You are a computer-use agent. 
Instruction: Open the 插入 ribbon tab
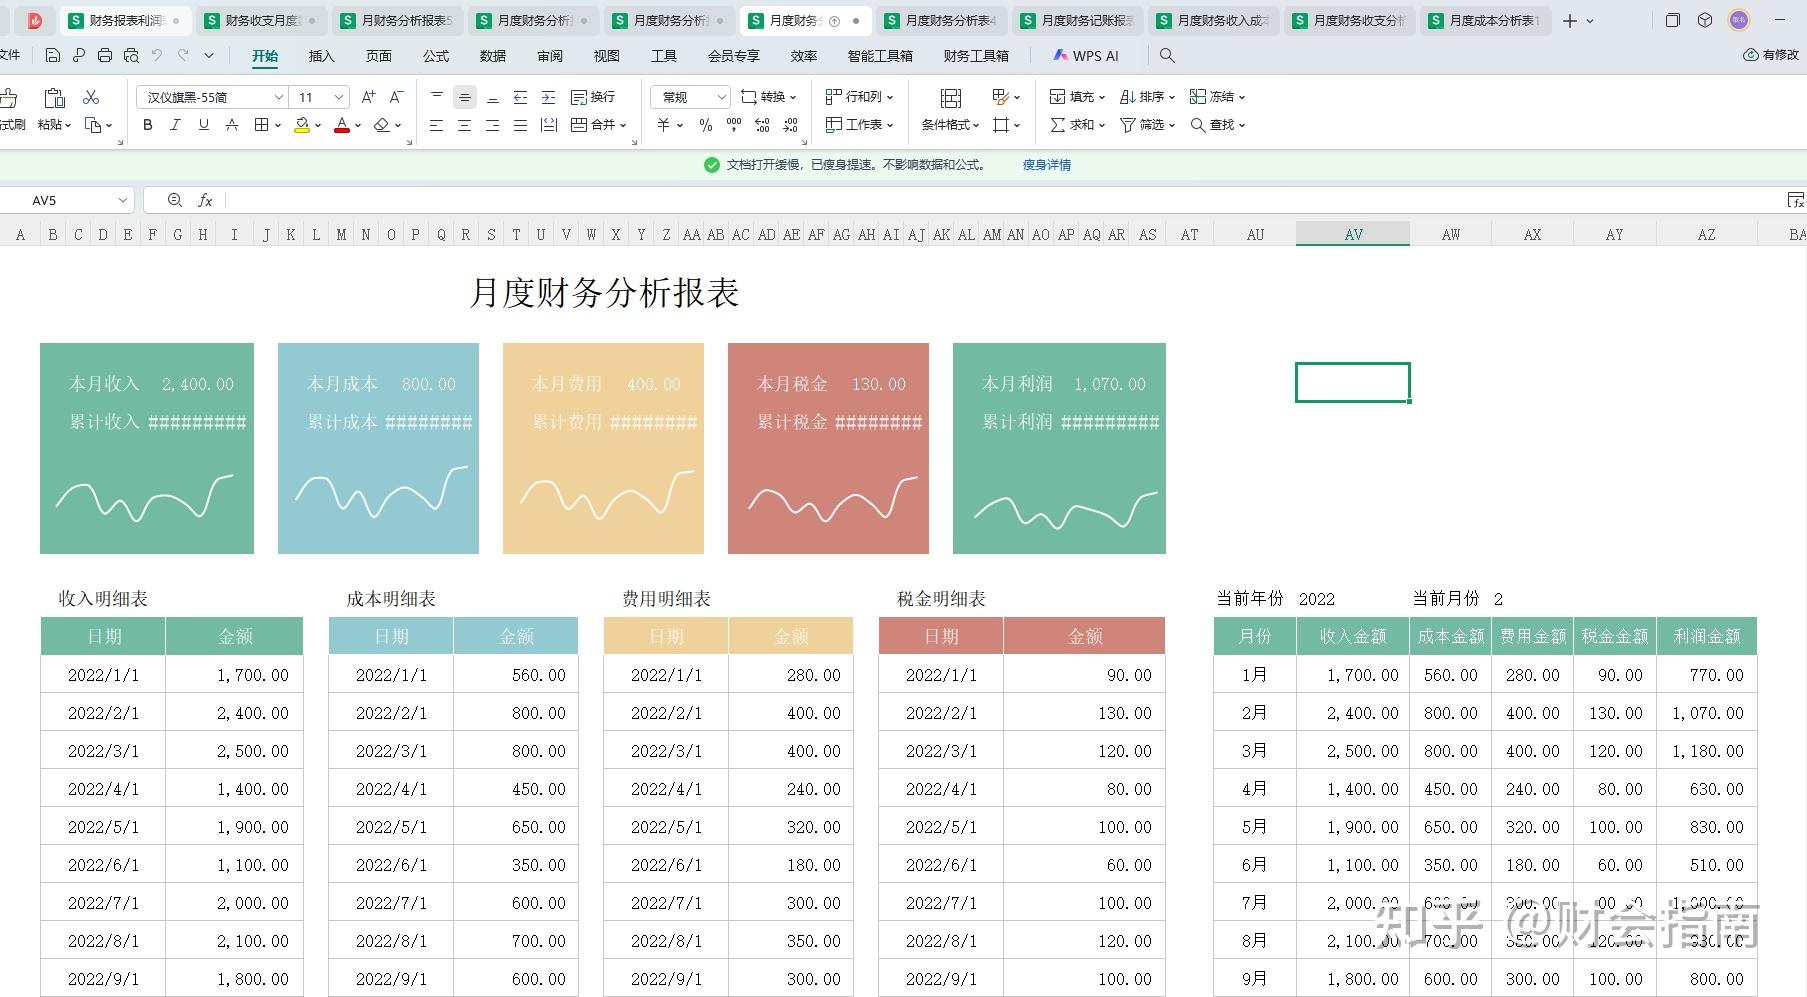click(x=322, y=56)
